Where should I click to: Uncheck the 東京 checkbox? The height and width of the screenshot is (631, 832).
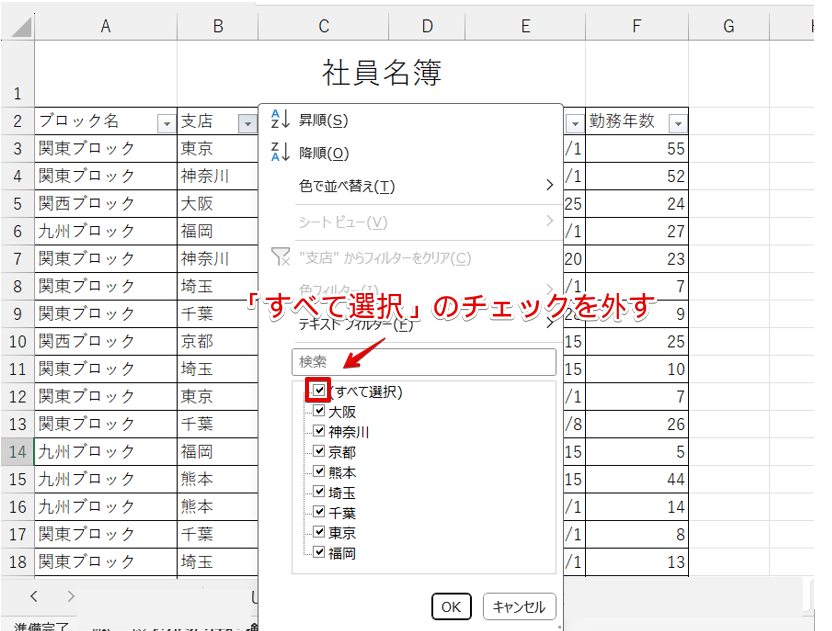(319, 532)
